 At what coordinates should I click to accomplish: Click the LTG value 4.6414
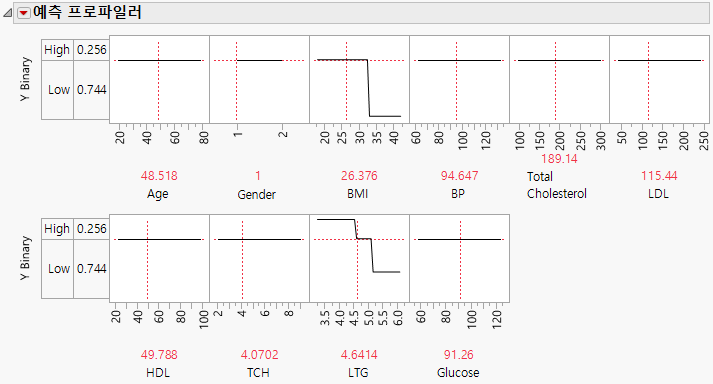pos(359,354)
